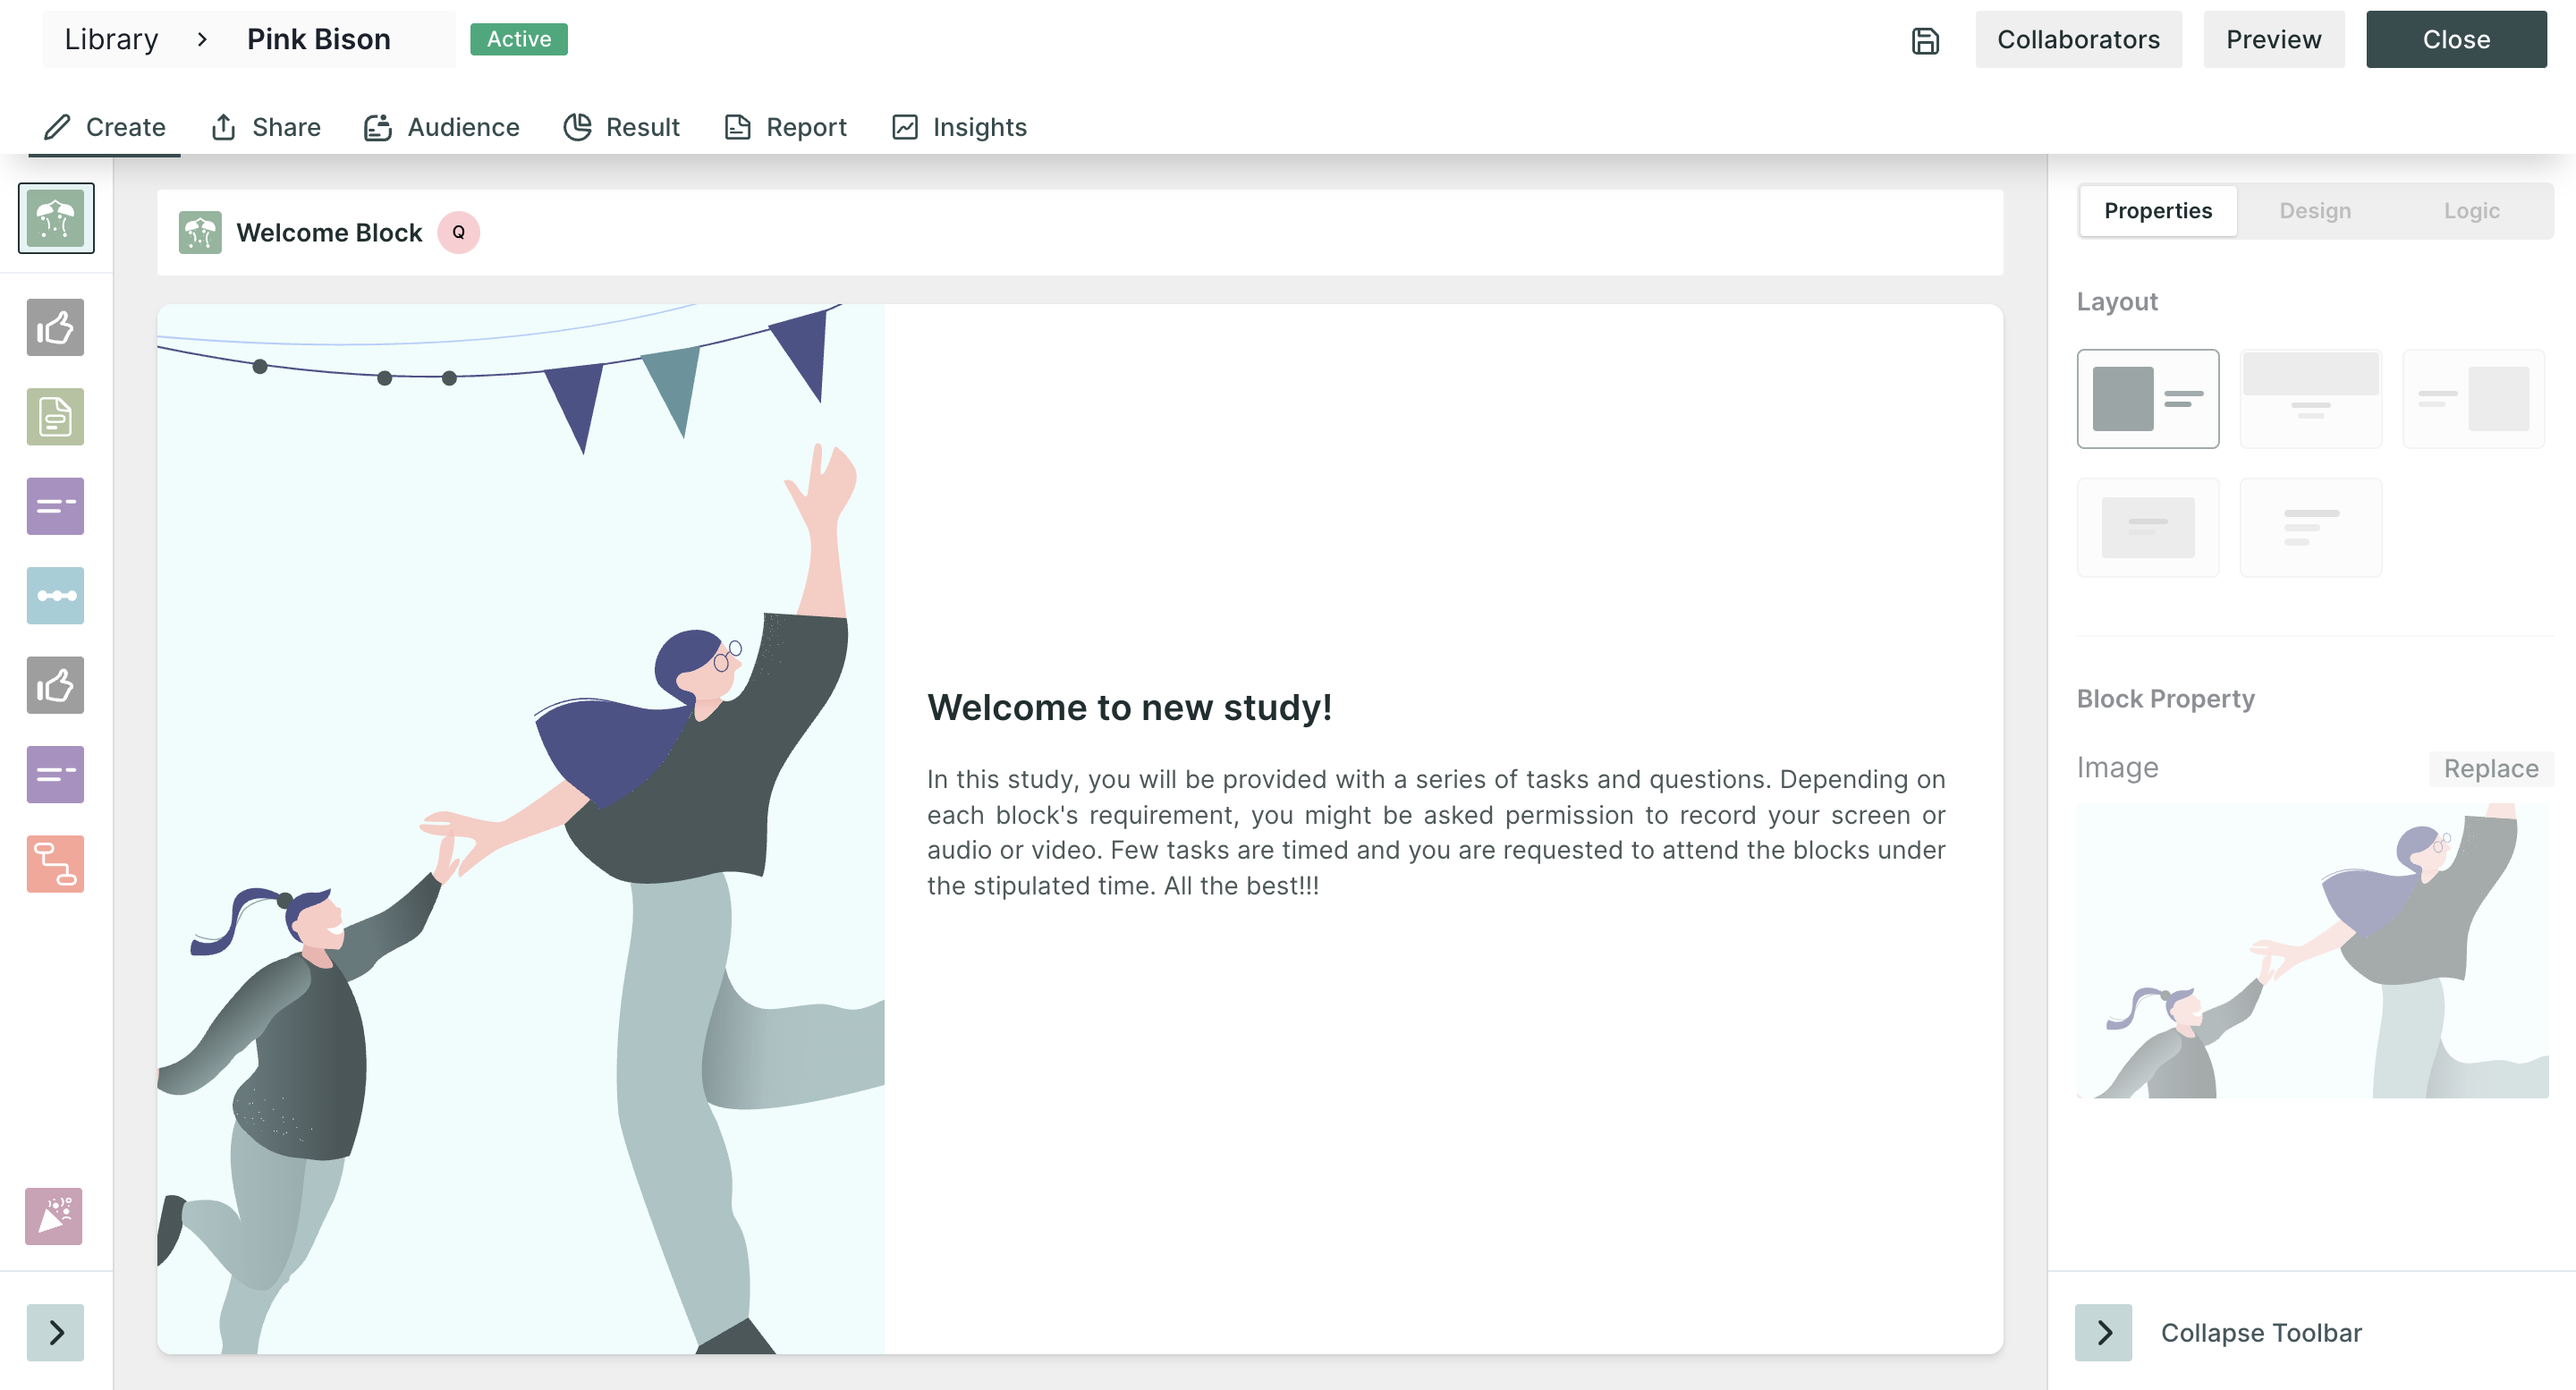This screenshot has width=2576, height=1390.
Task: Click the Welcome Block title text
Action: pyautogui.click(x=329, y=233)
